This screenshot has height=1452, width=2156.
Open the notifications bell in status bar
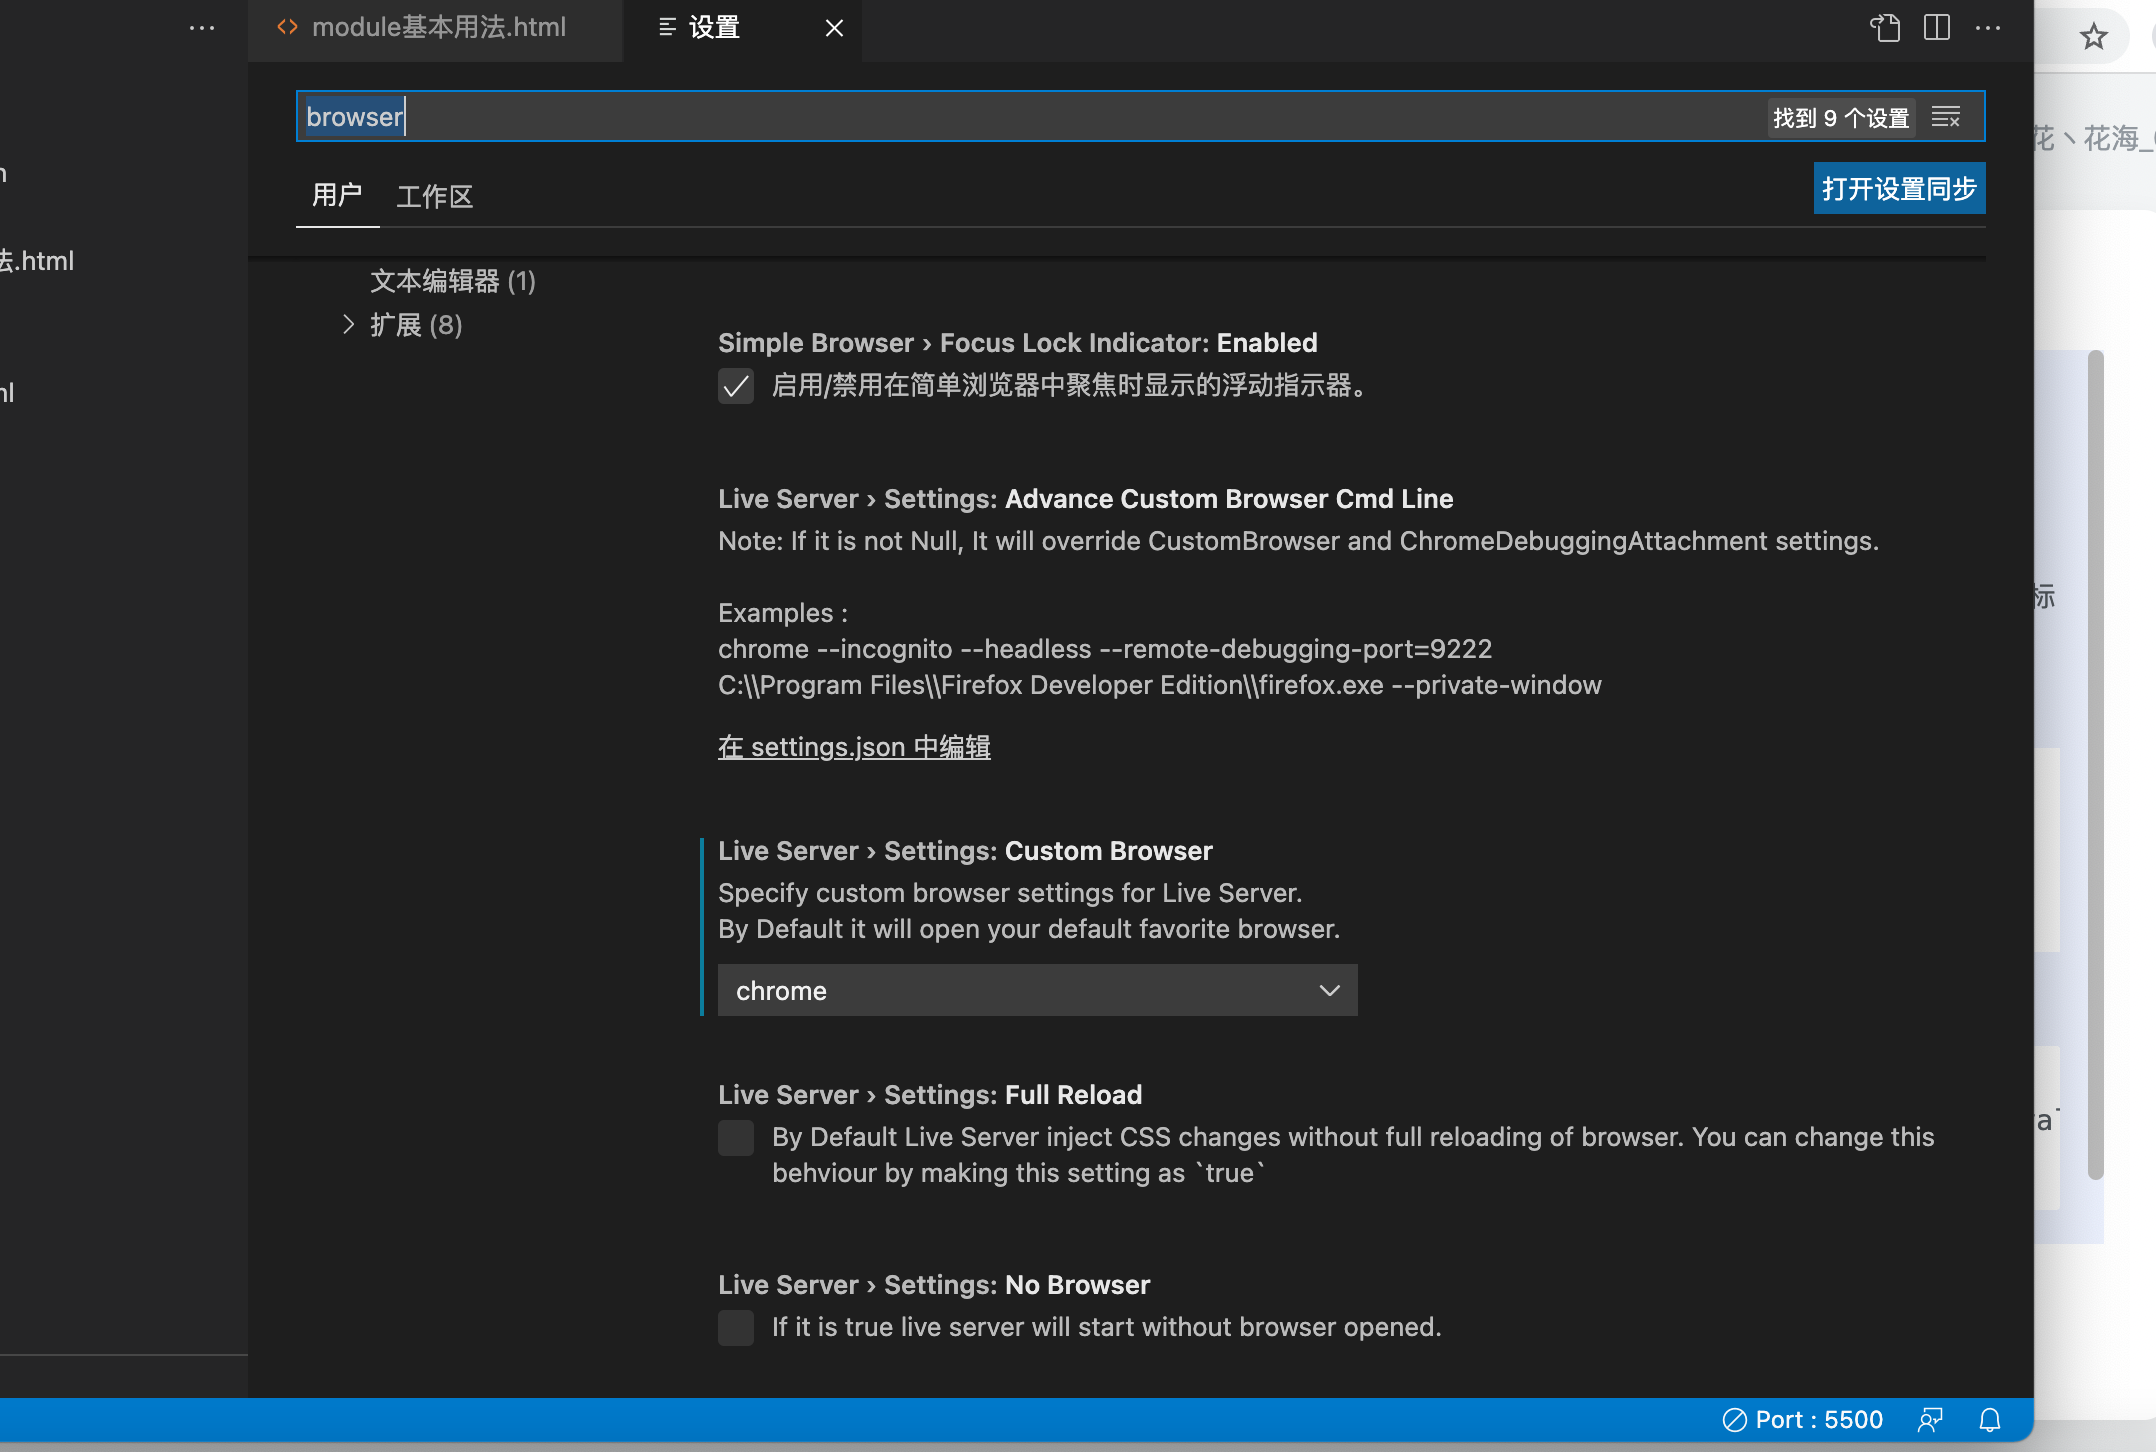click(1990, 1420)
